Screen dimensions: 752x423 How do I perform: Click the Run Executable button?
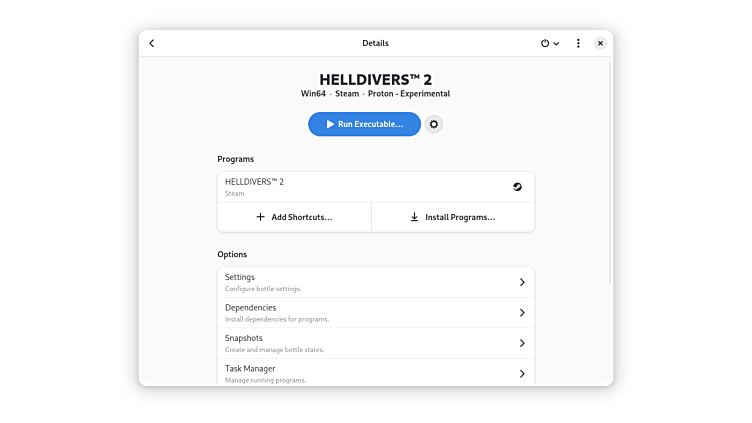point(364,124)
